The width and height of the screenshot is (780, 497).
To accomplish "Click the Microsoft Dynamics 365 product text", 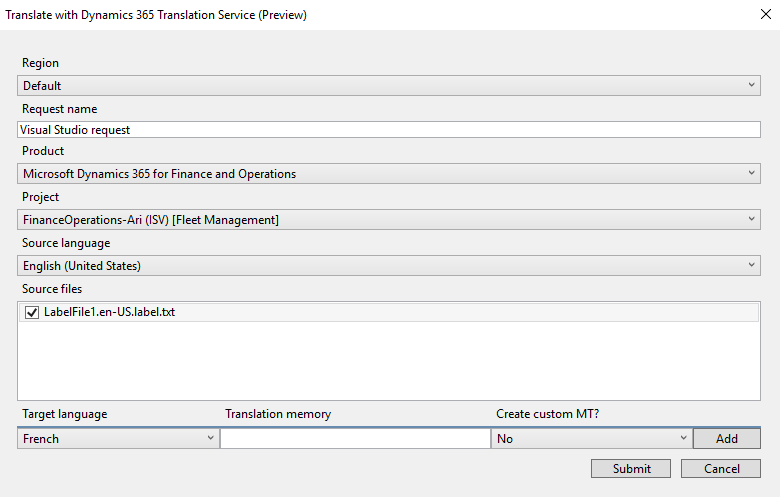I will [159, 174].
